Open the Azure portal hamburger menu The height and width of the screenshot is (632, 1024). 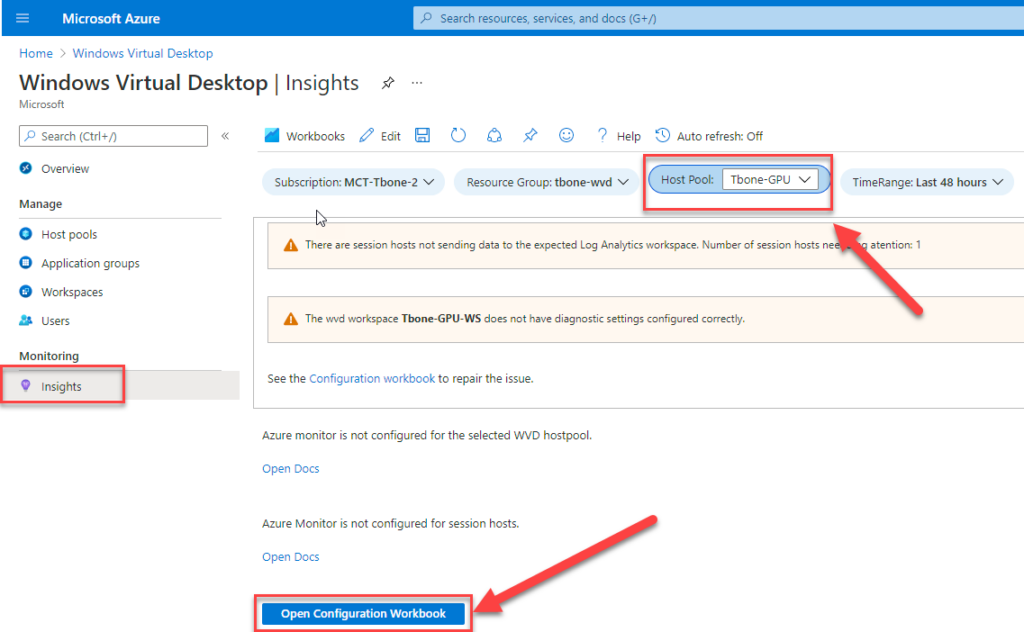pos(22,18)
